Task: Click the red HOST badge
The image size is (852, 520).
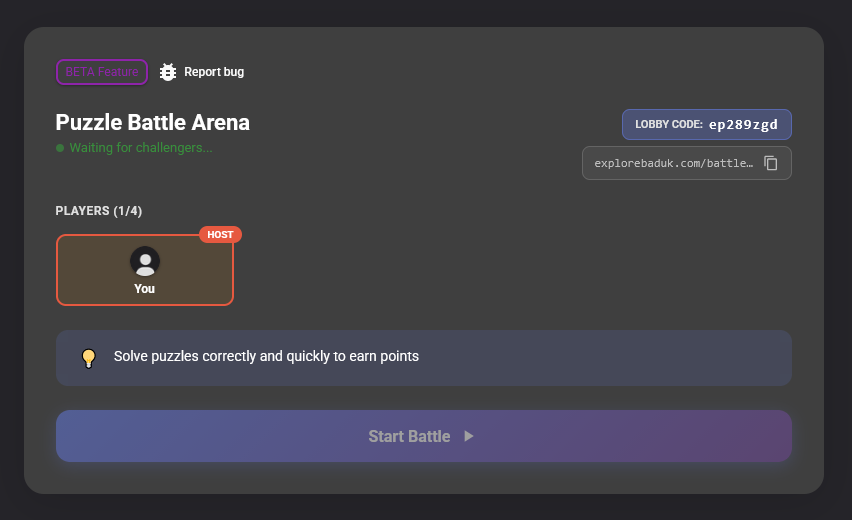Action: tap(220, 235)
